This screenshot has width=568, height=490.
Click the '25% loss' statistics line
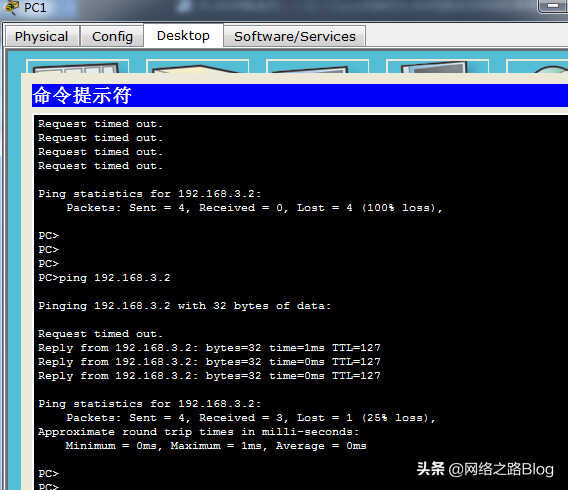click(x=251, y=418)
